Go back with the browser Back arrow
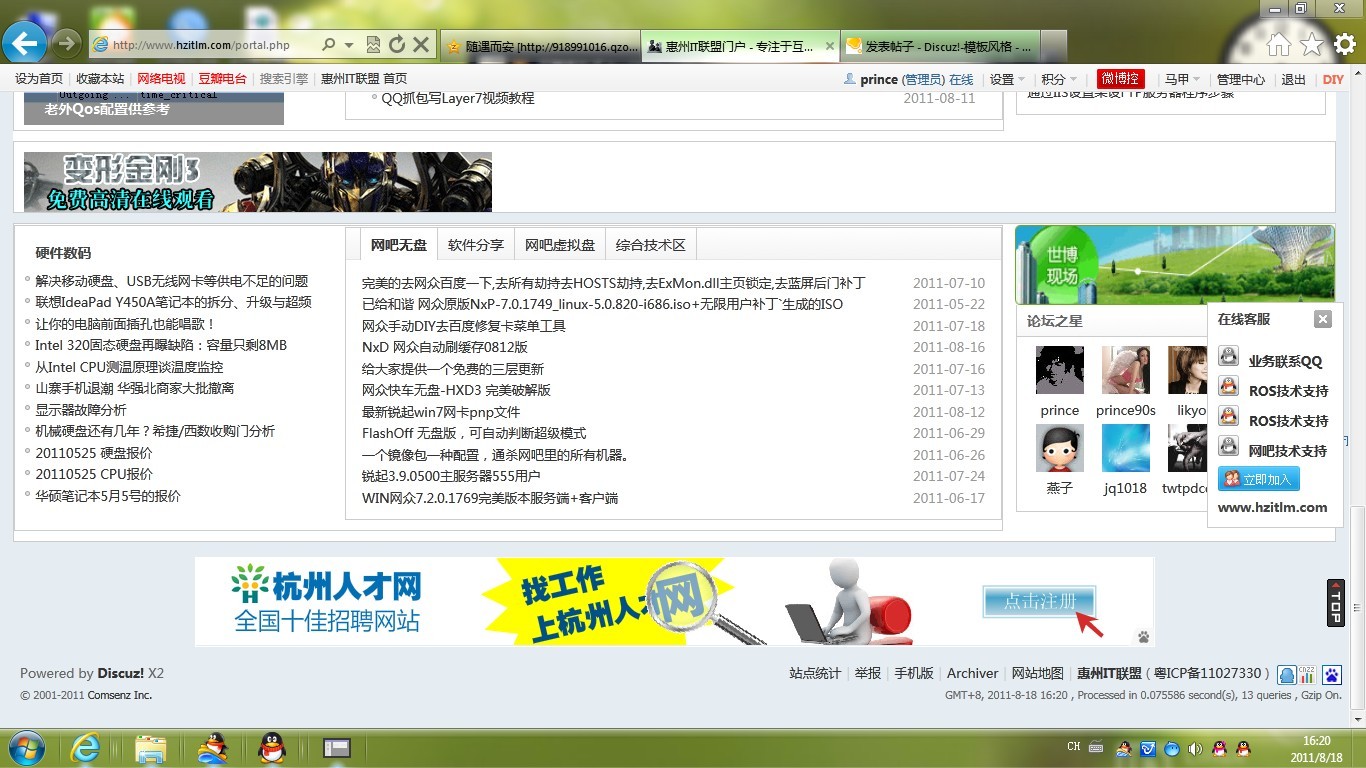Image resolution: width=1366 pixels, height=768 pixels. (x=24, y=43)
